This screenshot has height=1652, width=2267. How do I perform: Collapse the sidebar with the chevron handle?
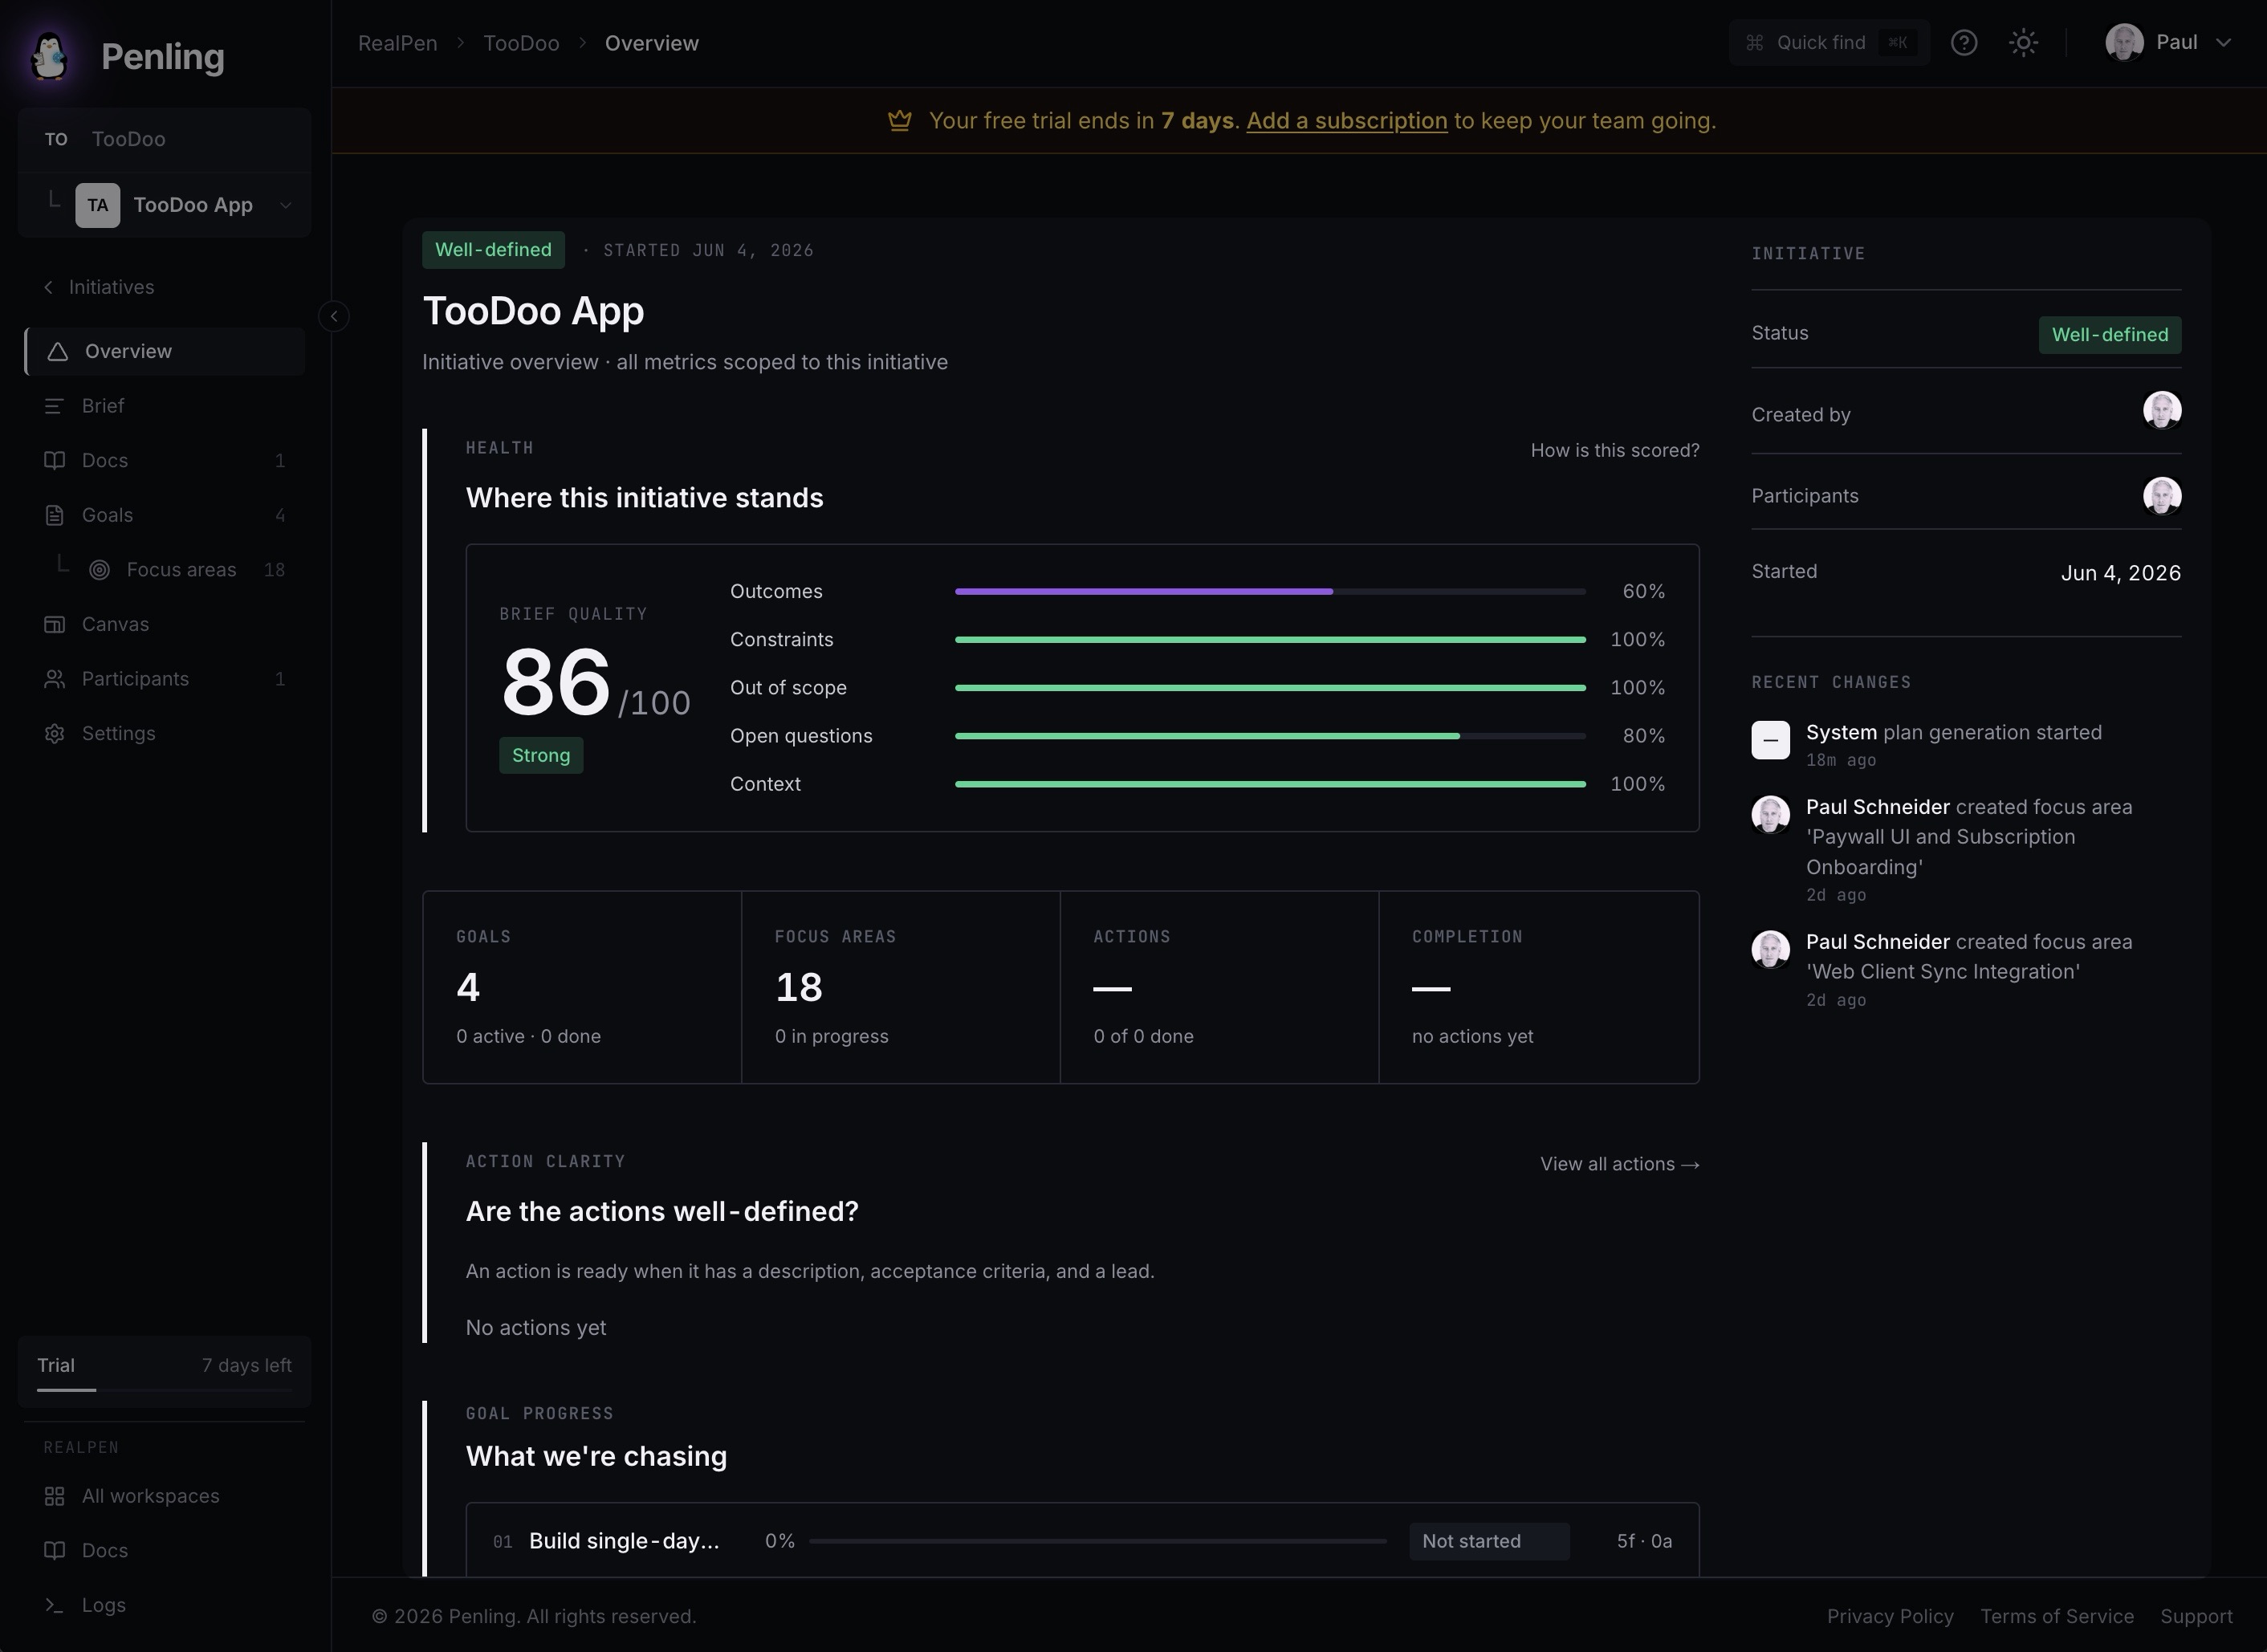334,316
